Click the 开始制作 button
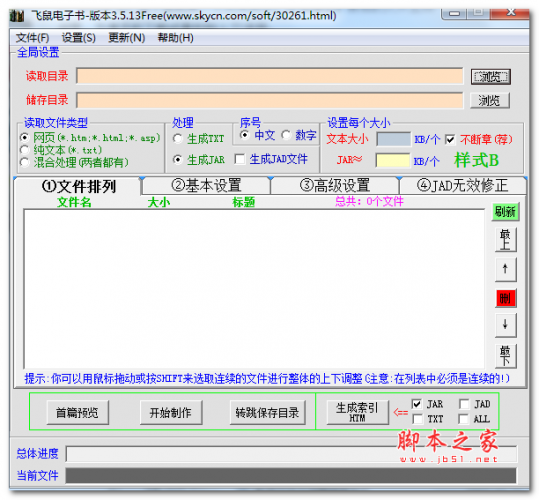The image size is (539, 500). click(x=171, y=412)
